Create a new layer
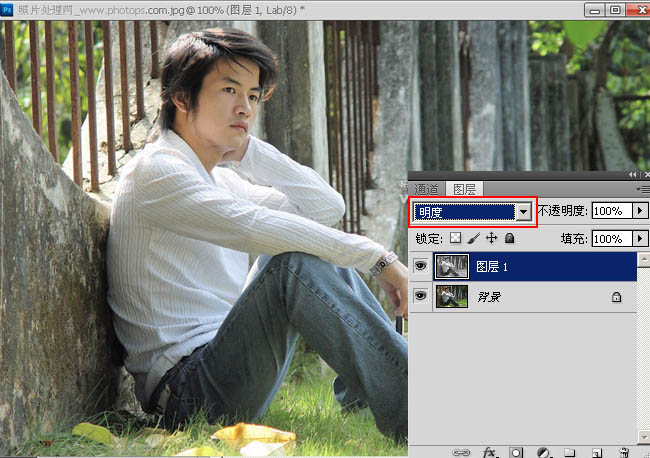Image resolution: width=650 pixels, height=458 pixels. click(x=597, y=452)
